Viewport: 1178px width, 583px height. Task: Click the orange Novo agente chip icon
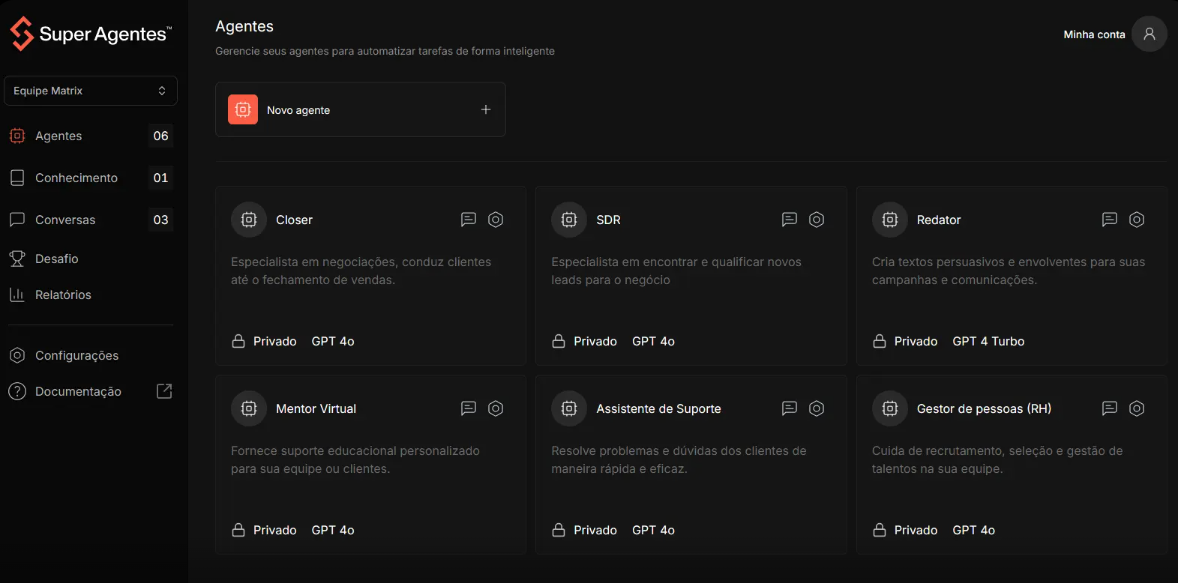[243, 110]
